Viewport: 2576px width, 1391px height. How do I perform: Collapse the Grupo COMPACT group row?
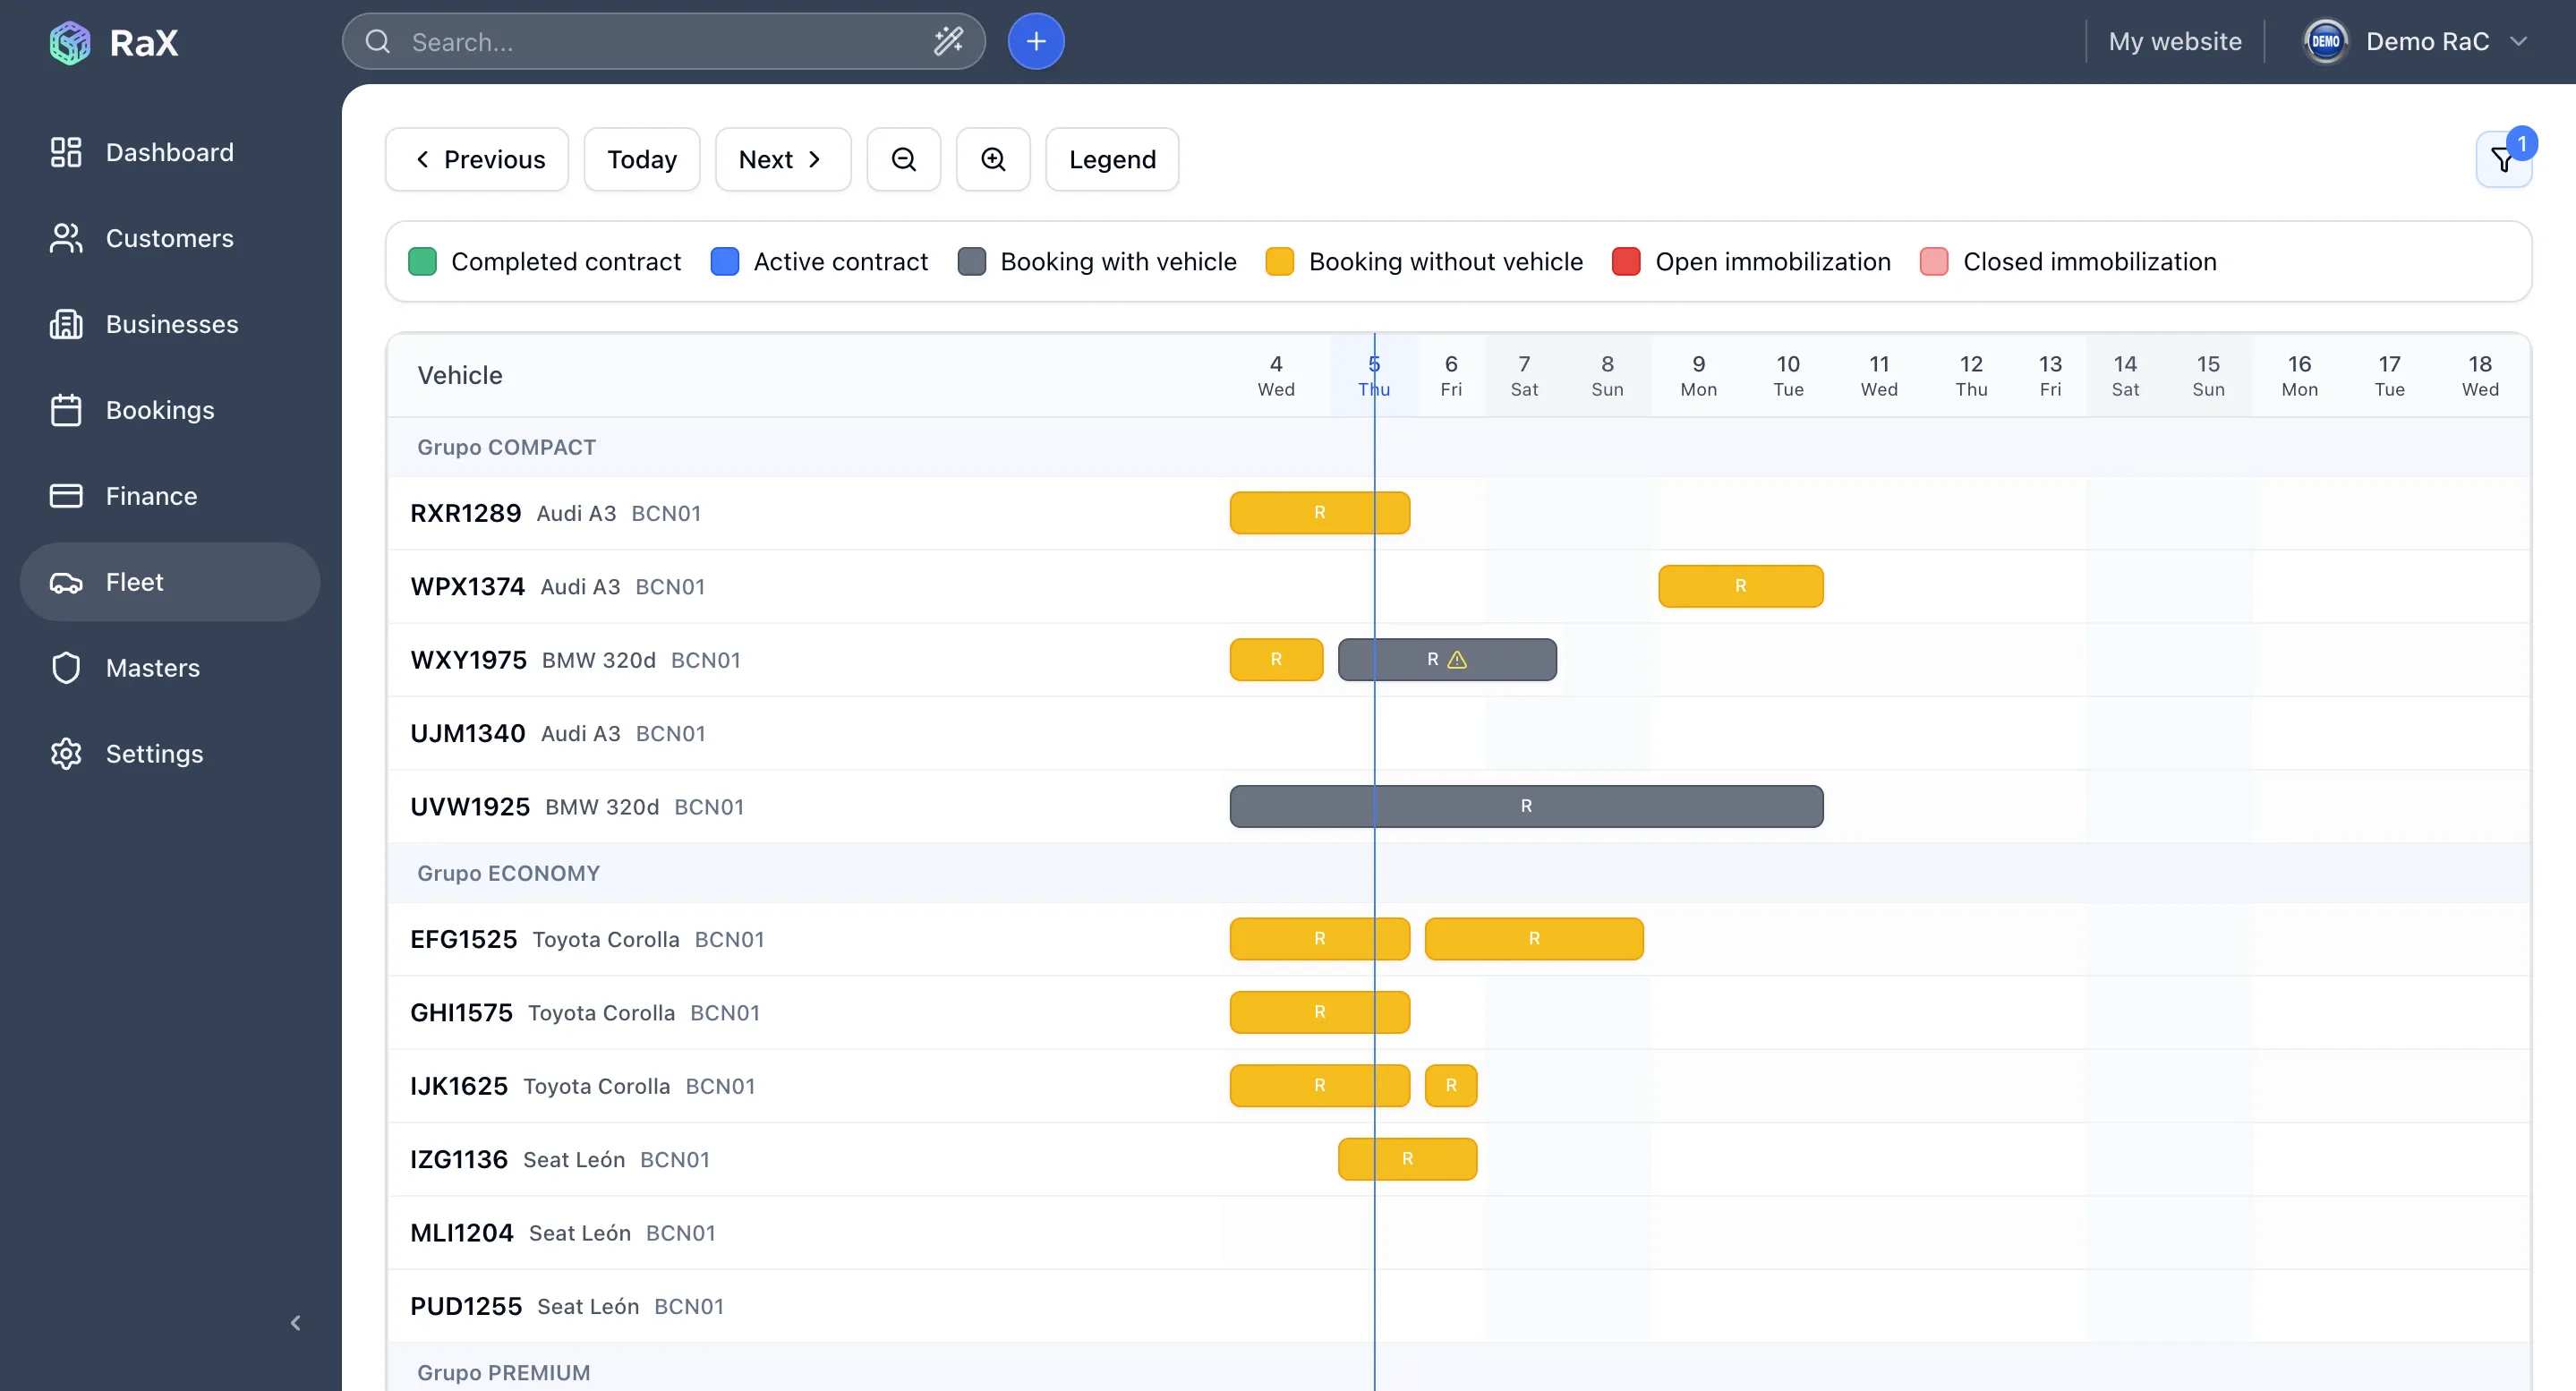pyautogui.click(x=1459, y=447)
